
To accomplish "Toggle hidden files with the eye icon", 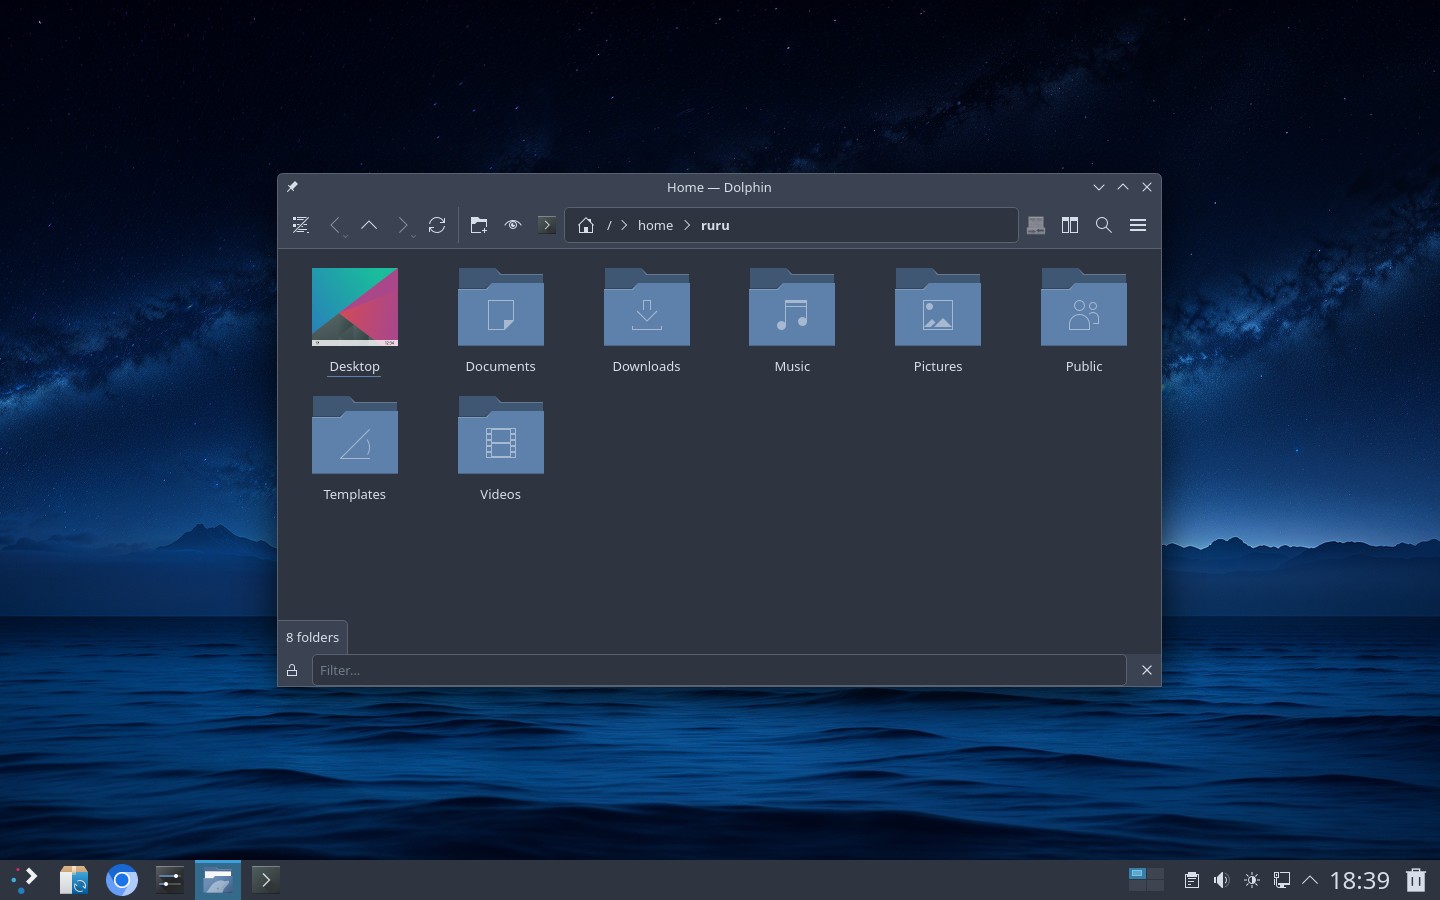I will point(513,225).
